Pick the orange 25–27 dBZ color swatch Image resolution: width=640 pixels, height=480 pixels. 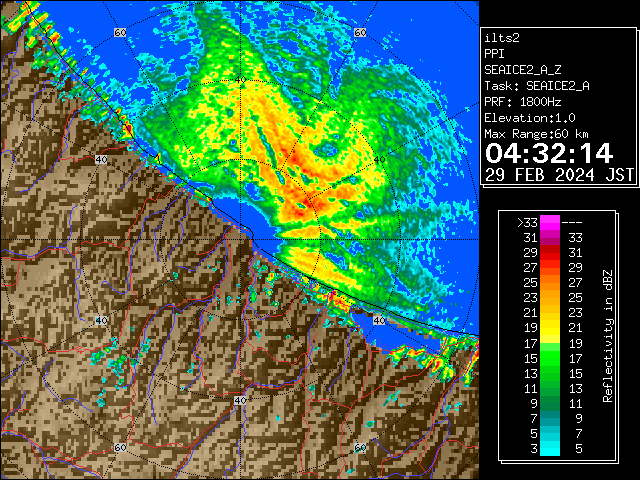click(550, 282)
